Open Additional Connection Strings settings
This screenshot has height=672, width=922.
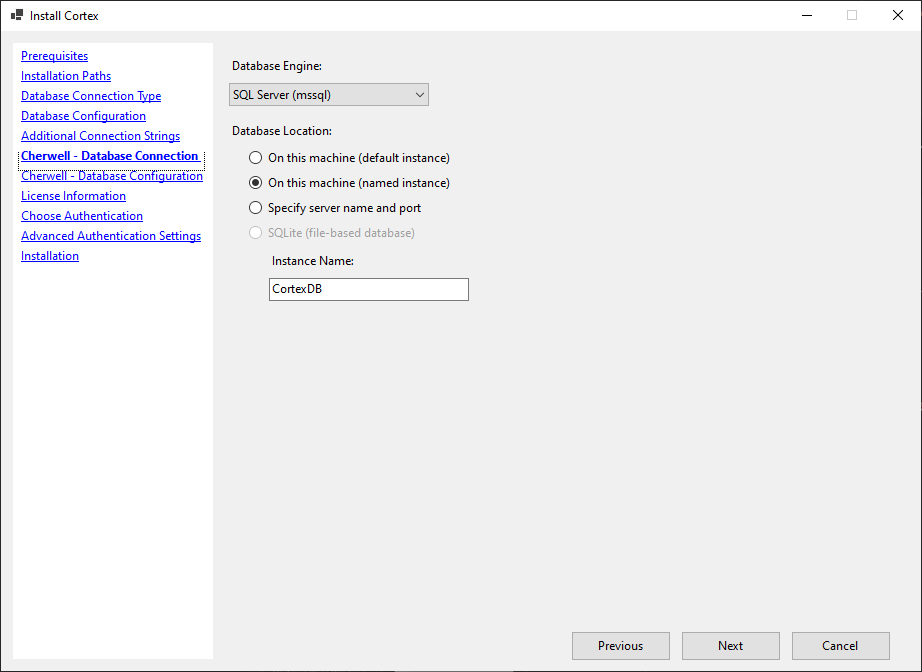[100, 135]
